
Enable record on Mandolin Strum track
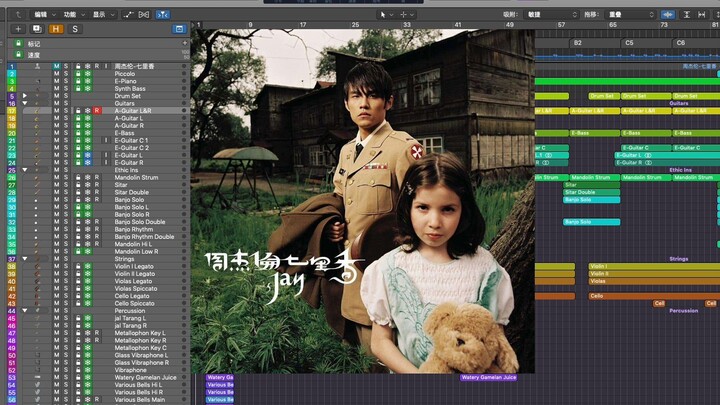(97, 177)
